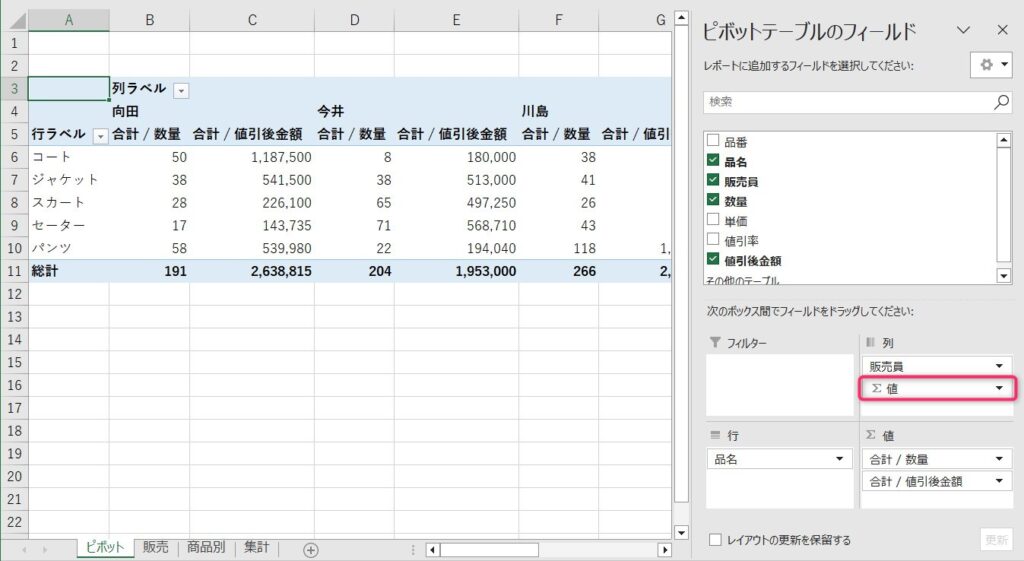1024x561 pixels.
Task: Enable the 単価 field checkbox
Action: coord(713,219)
